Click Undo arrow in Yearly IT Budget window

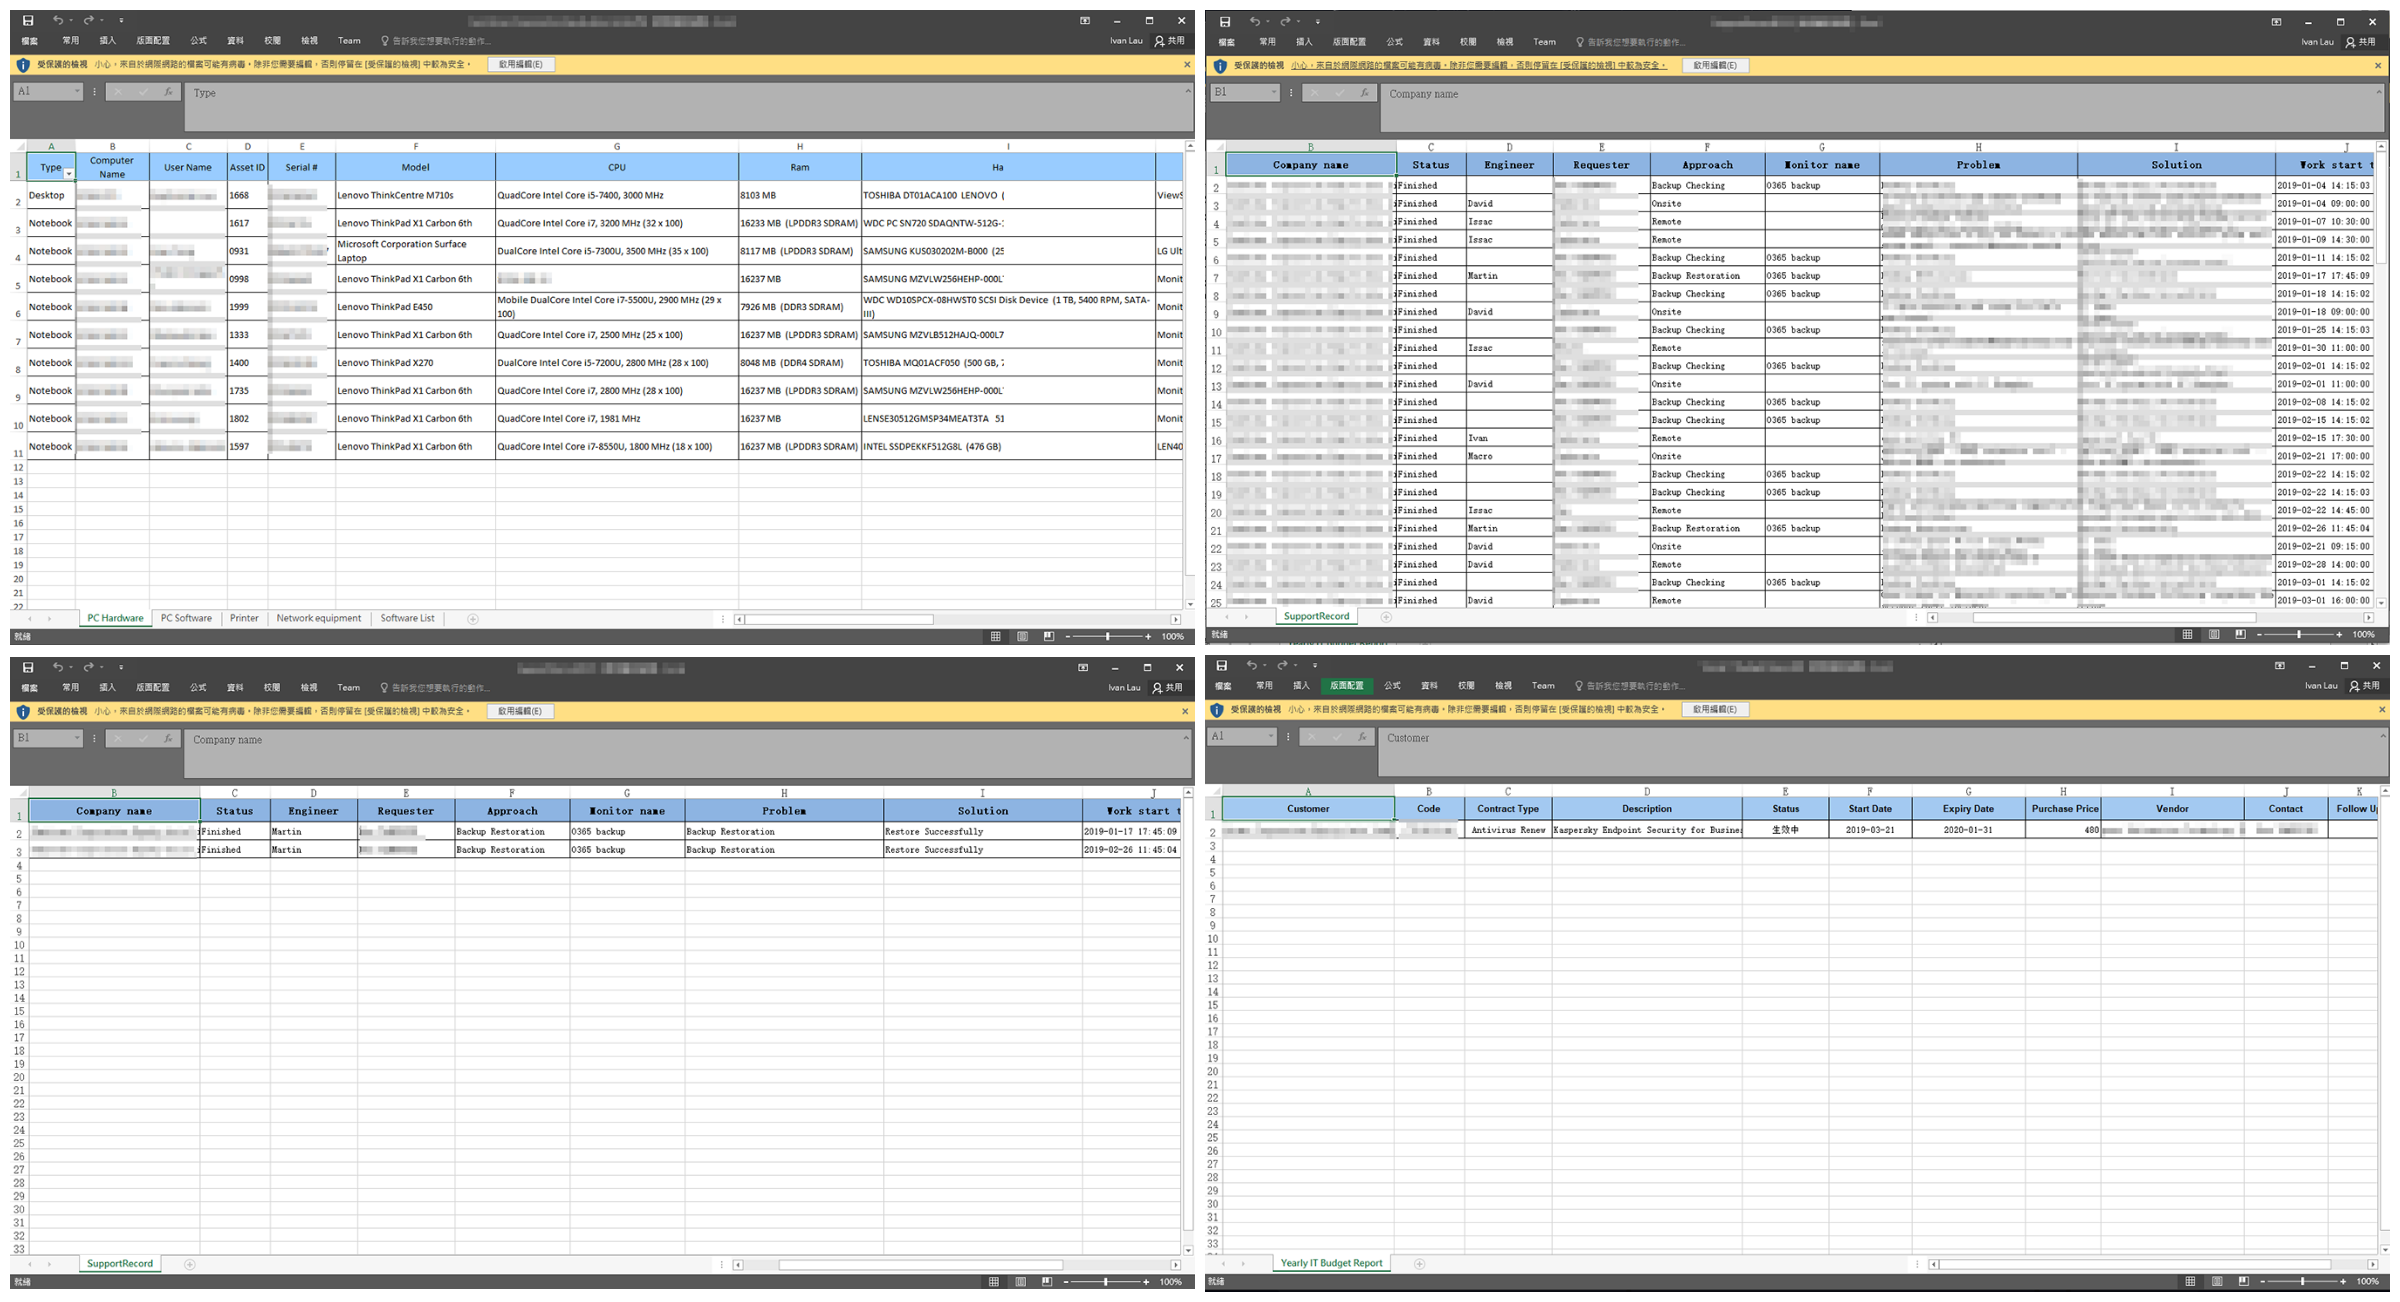(1250, 665)
